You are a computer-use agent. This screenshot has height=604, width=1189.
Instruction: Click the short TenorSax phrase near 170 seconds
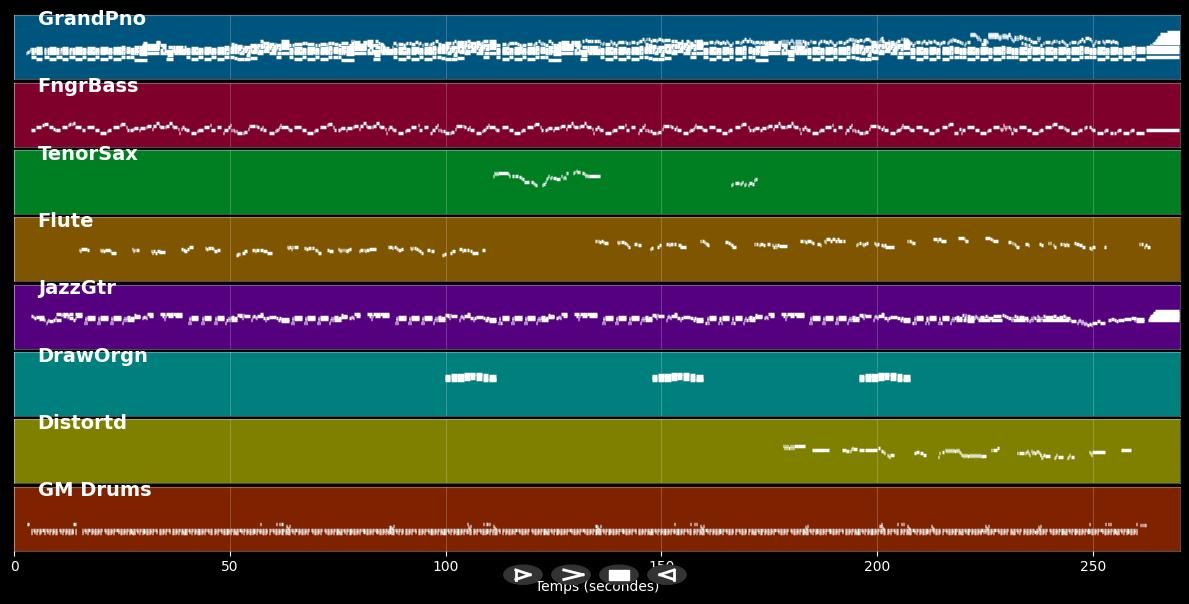coord(744,183)
